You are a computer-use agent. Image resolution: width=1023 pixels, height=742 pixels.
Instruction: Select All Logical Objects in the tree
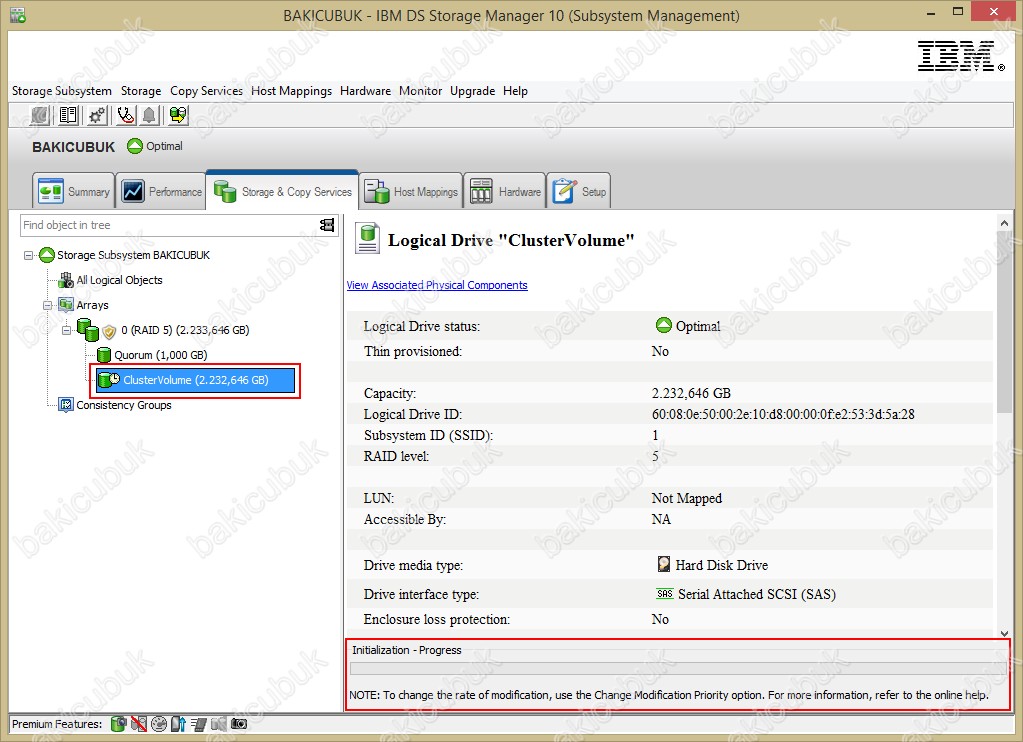click(x=119, y=280)
